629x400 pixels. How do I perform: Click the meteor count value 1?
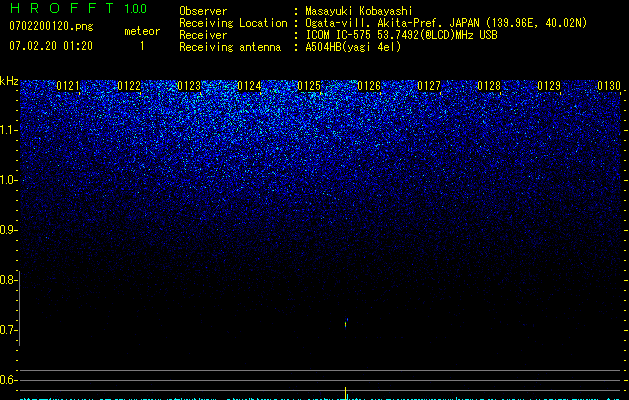(142, 46)
